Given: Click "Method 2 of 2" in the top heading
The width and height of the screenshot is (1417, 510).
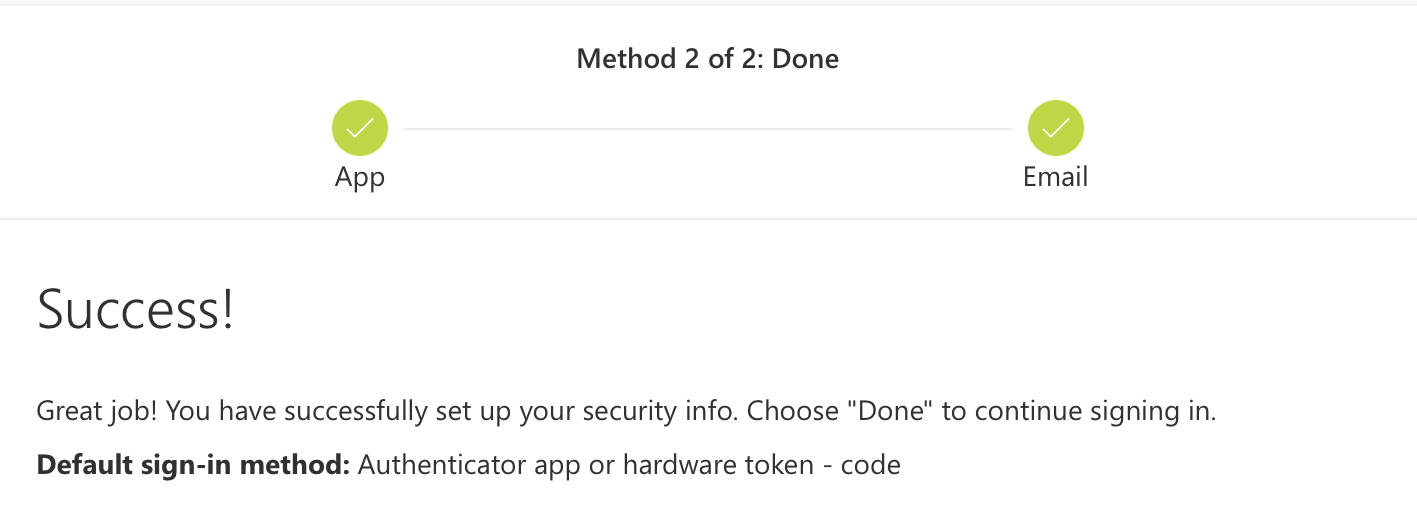Looking at the screenshot, I should [668, 59].
